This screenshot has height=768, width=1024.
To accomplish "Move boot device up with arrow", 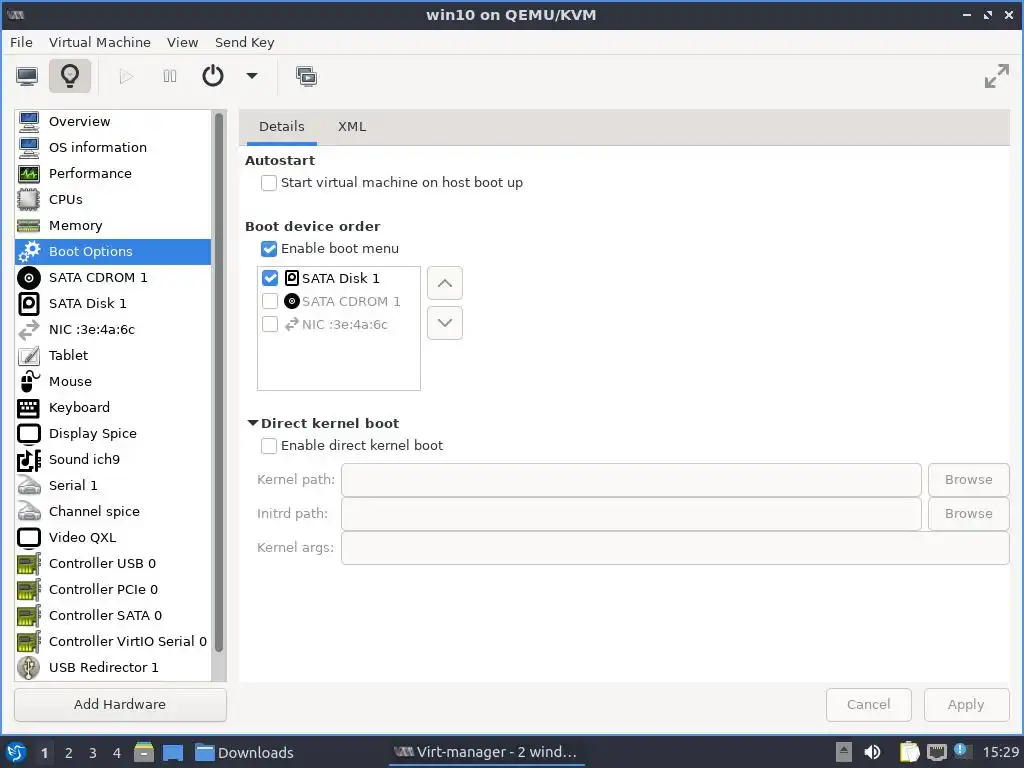I will coord(445,283).
